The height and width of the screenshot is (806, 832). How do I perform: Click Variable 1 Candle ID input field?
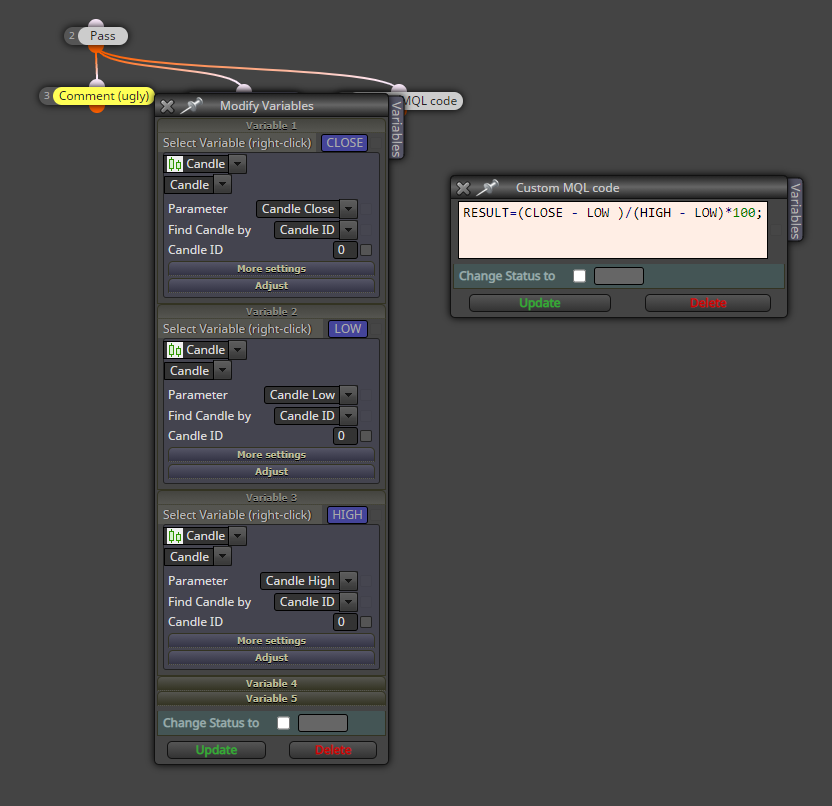click(x=345, y=250)
